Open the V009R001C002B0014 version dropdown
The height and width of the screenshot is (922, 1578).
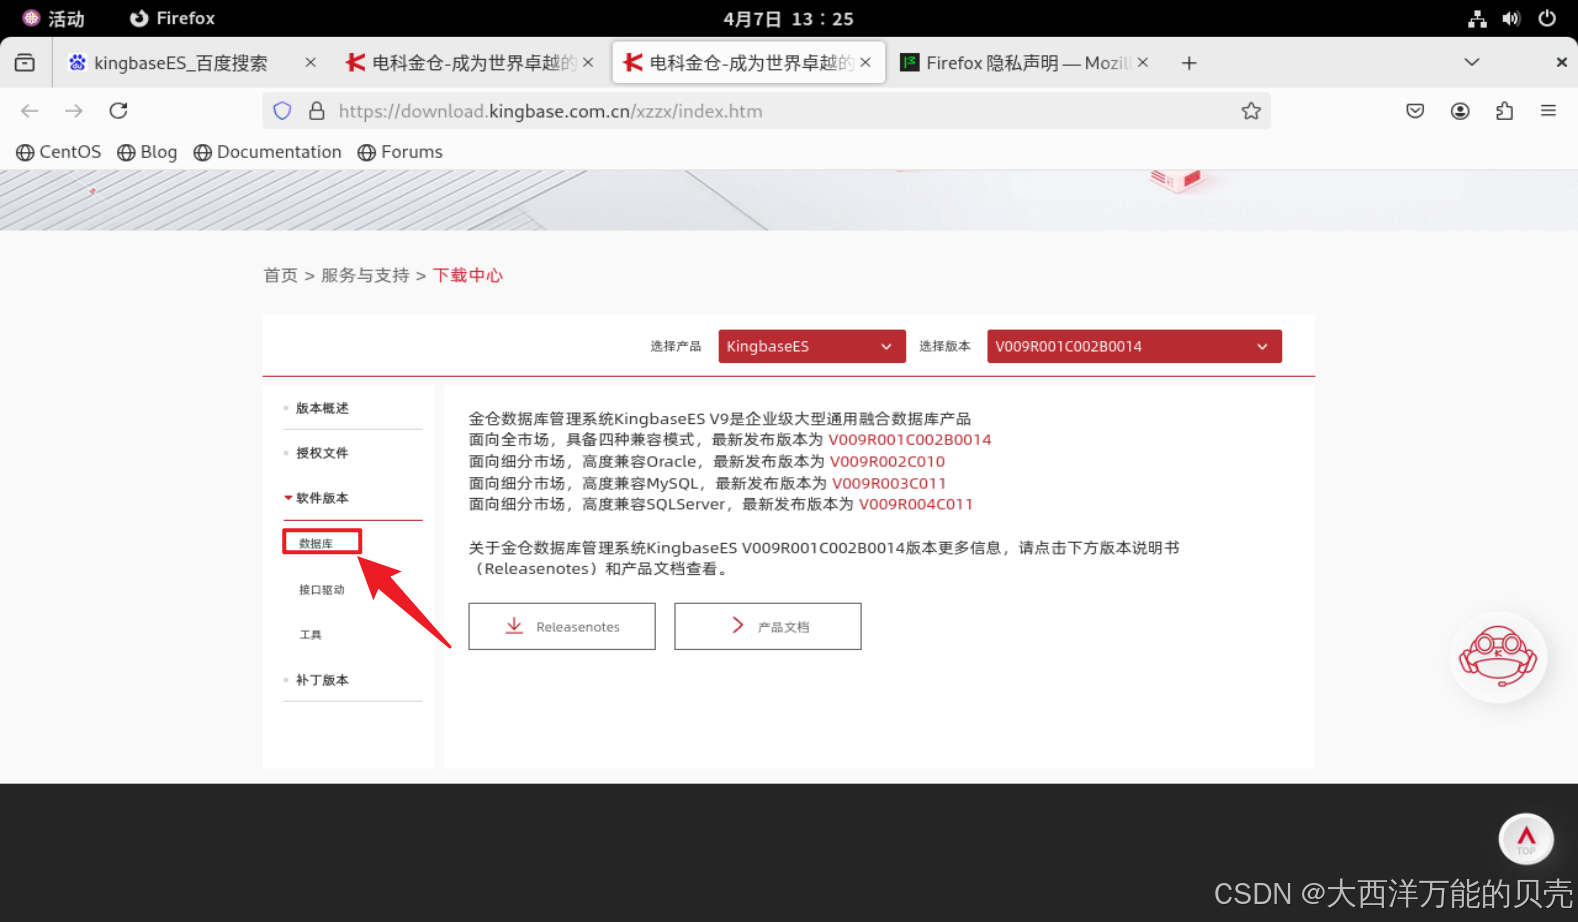click(1134, 346)
